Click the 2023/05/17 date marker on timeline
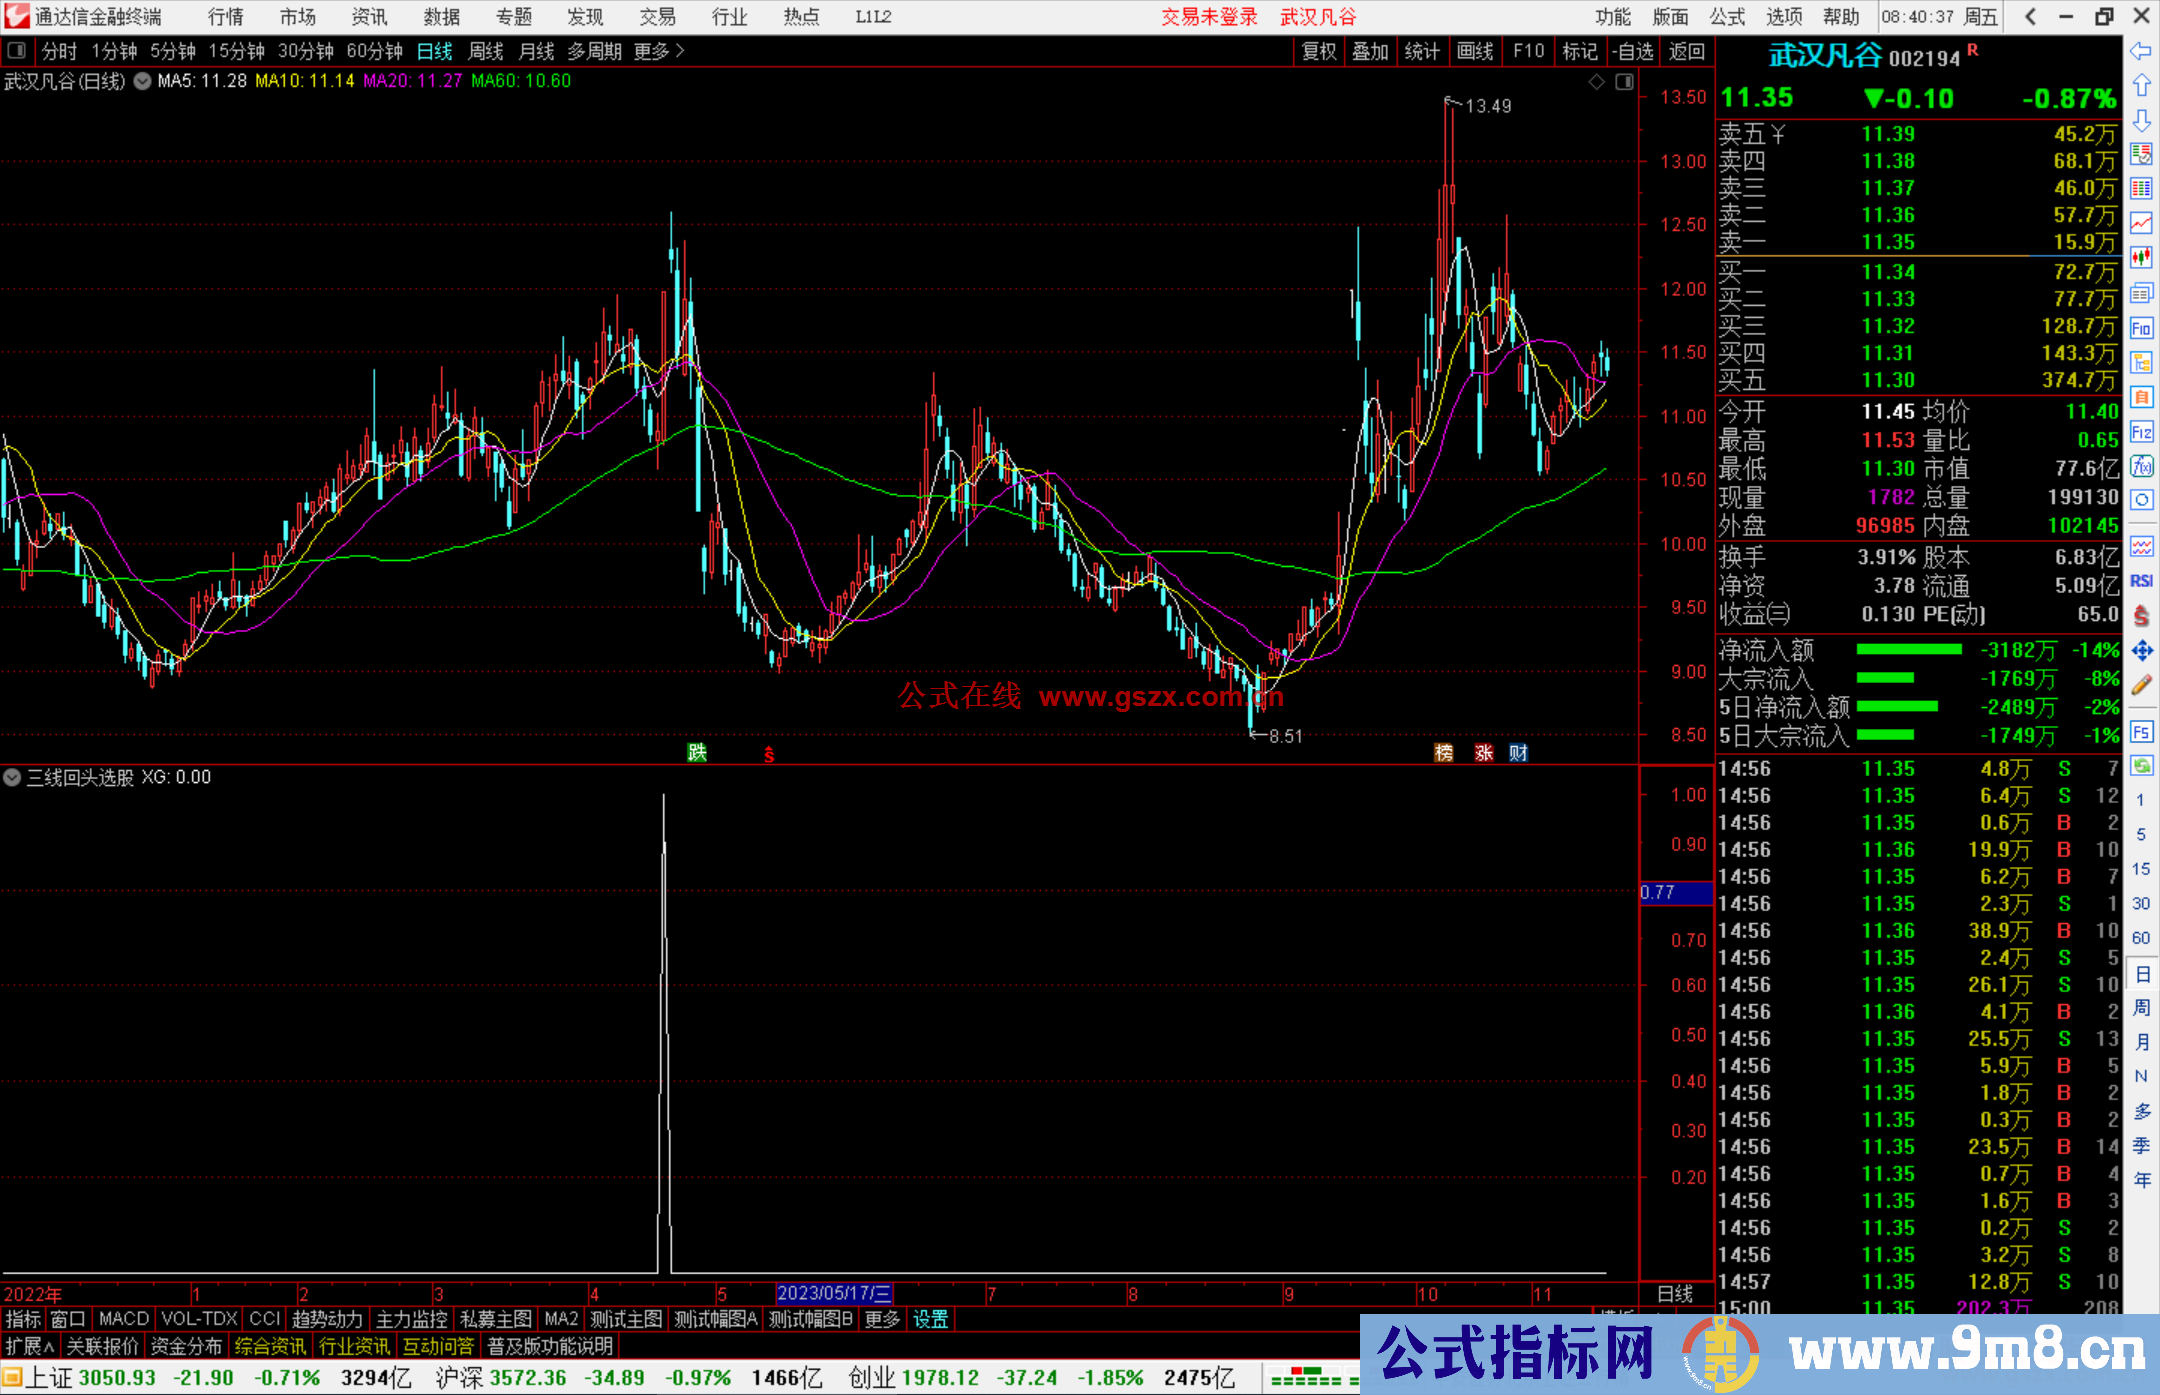The image size is (2160, 1395). pos(834,1293)
